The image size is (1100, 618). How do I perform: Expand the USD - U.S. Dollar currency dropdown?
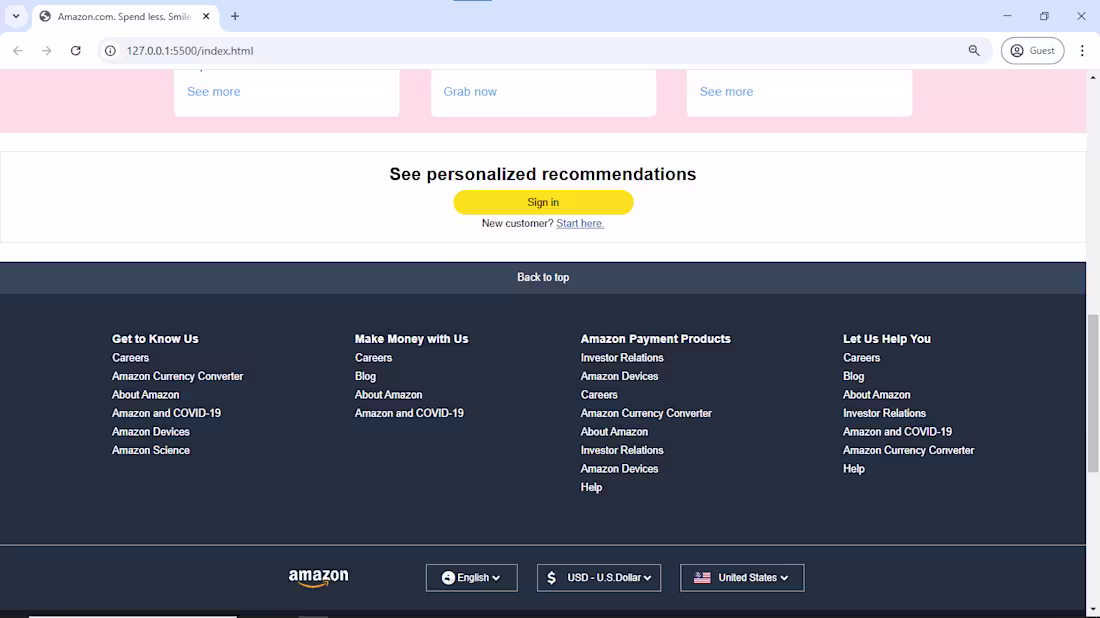click(x=598, y=578)
